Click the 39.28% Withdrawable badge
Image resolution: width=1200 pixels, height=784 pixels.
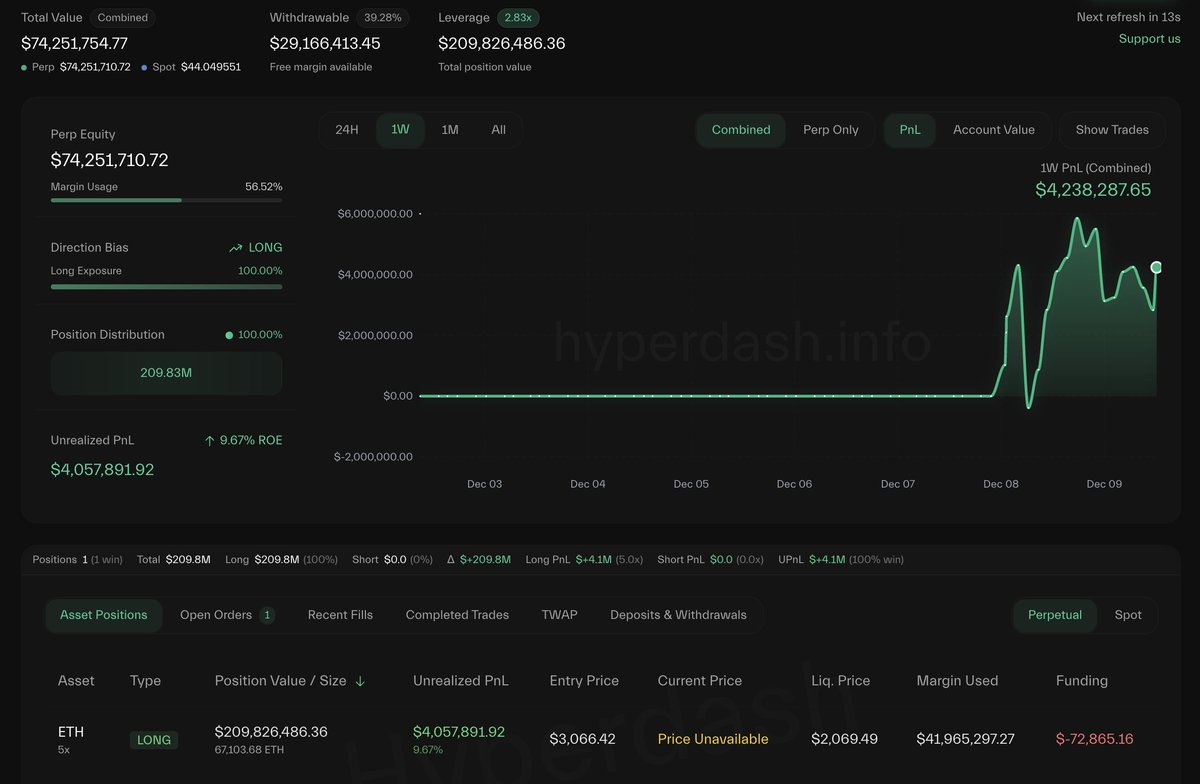[x=381, y=17]
